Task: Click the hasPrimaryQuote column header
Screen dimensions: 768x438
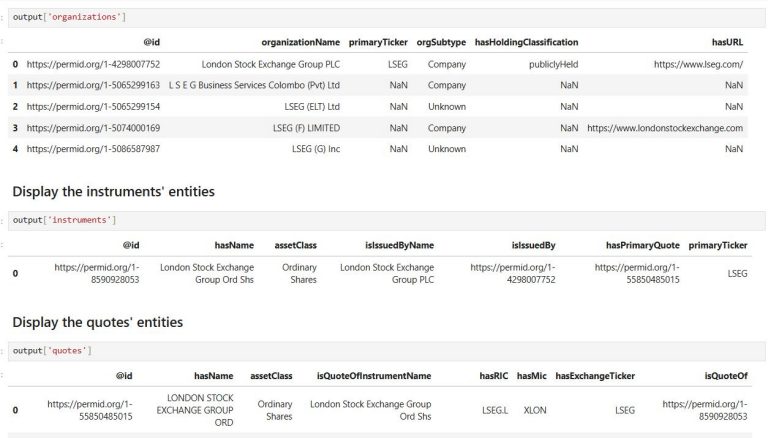Action: coord(642,245)
